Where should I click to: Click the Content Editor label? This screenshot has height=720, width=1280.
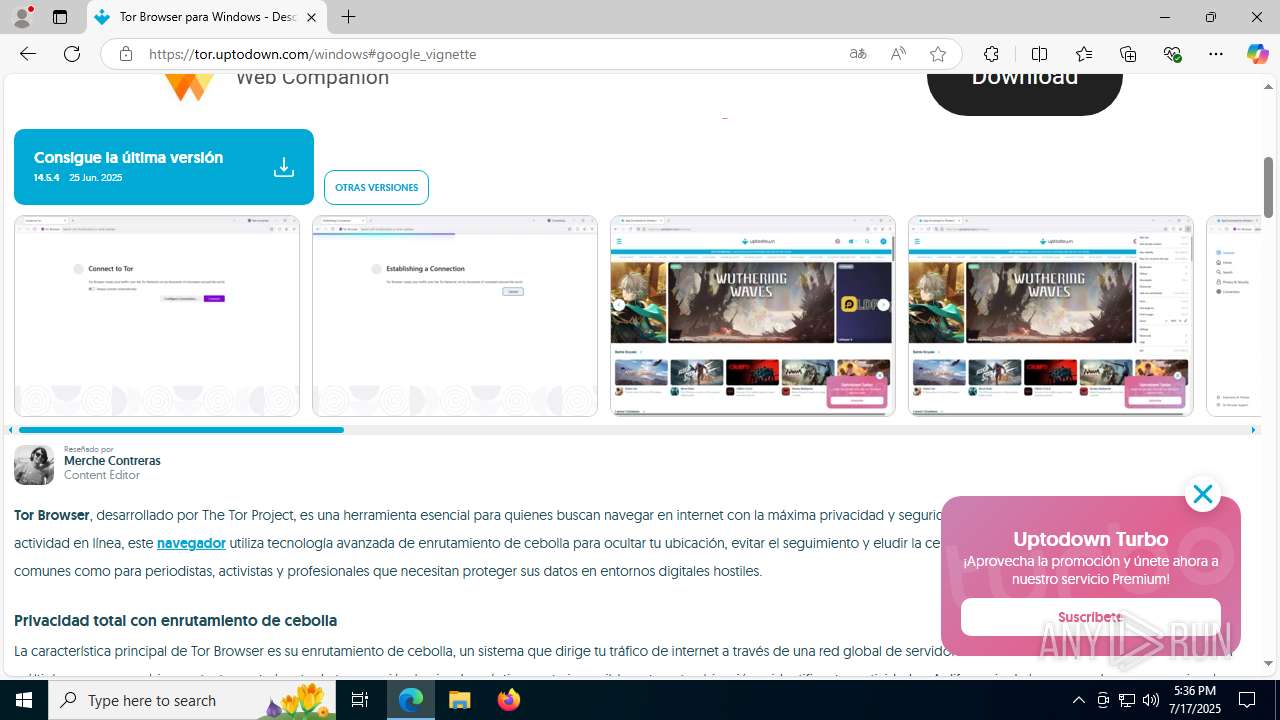pyautogui.click(x=102, y=475)
